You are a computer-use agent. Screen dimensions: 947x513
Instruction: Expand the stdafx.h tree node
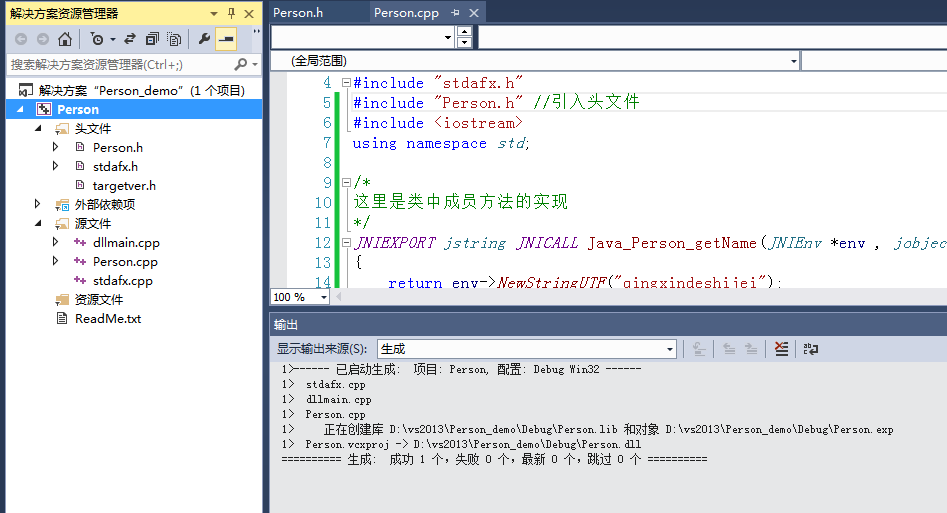click(56, 166)
